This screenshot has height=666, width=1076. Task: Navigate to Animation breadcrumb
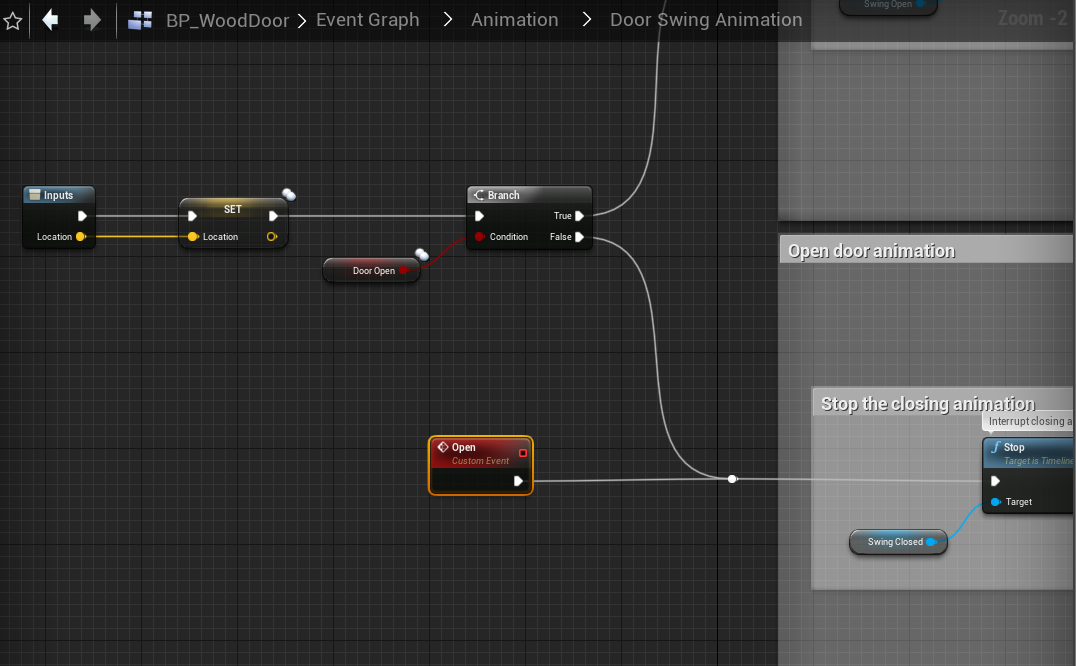(514, 20)
